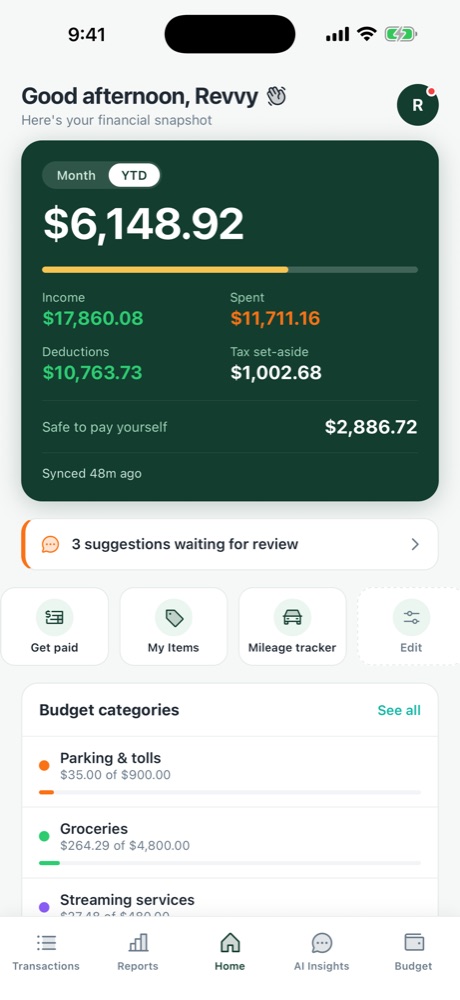Switch to the AI Insights tab label
This screenshot has width=460, height=1000.
(322, 966)
